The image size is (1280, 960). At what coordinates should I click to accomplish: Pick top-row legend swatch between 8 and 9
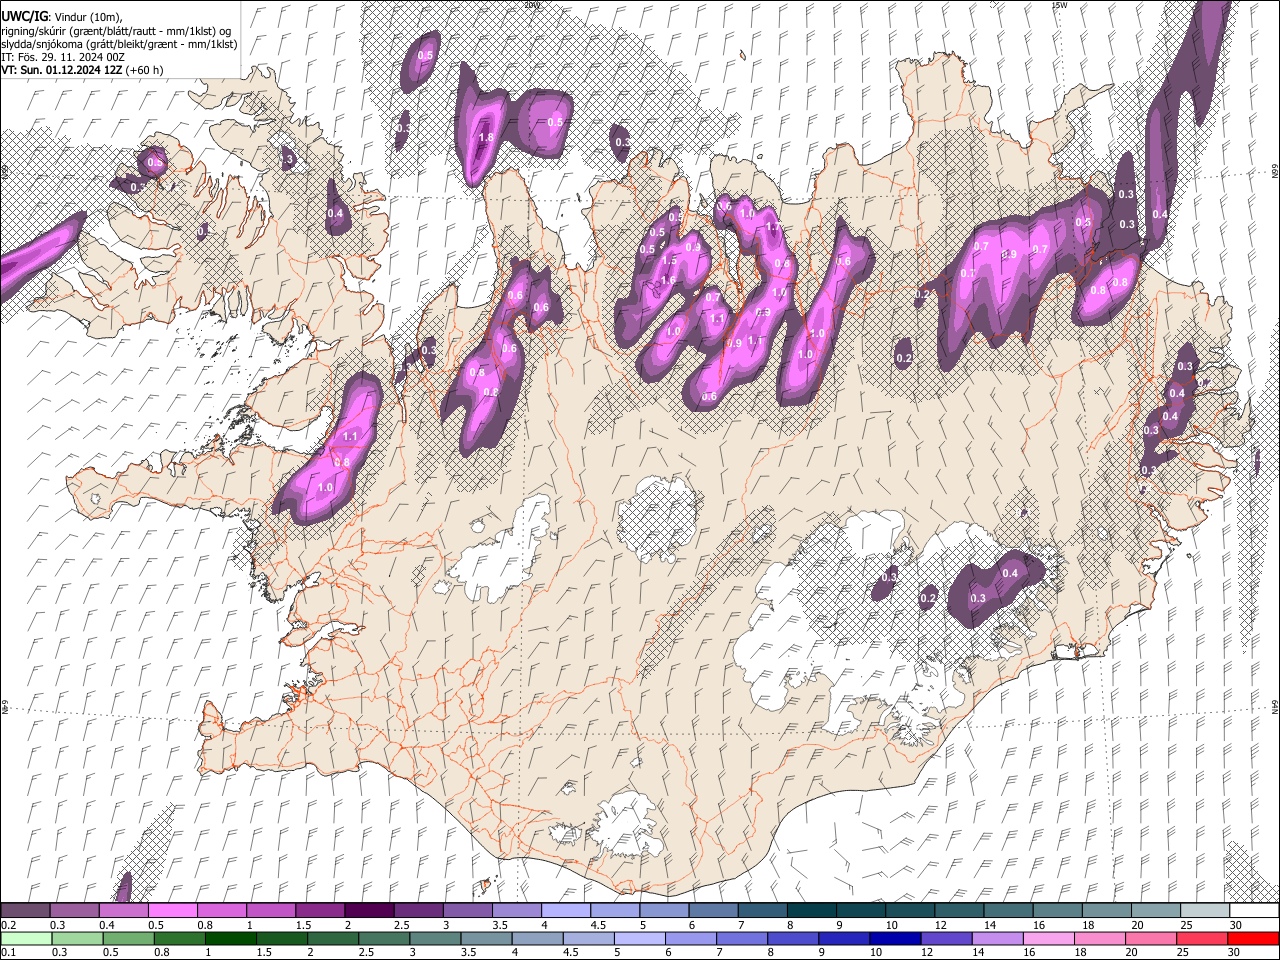click(x=812, y=911)
